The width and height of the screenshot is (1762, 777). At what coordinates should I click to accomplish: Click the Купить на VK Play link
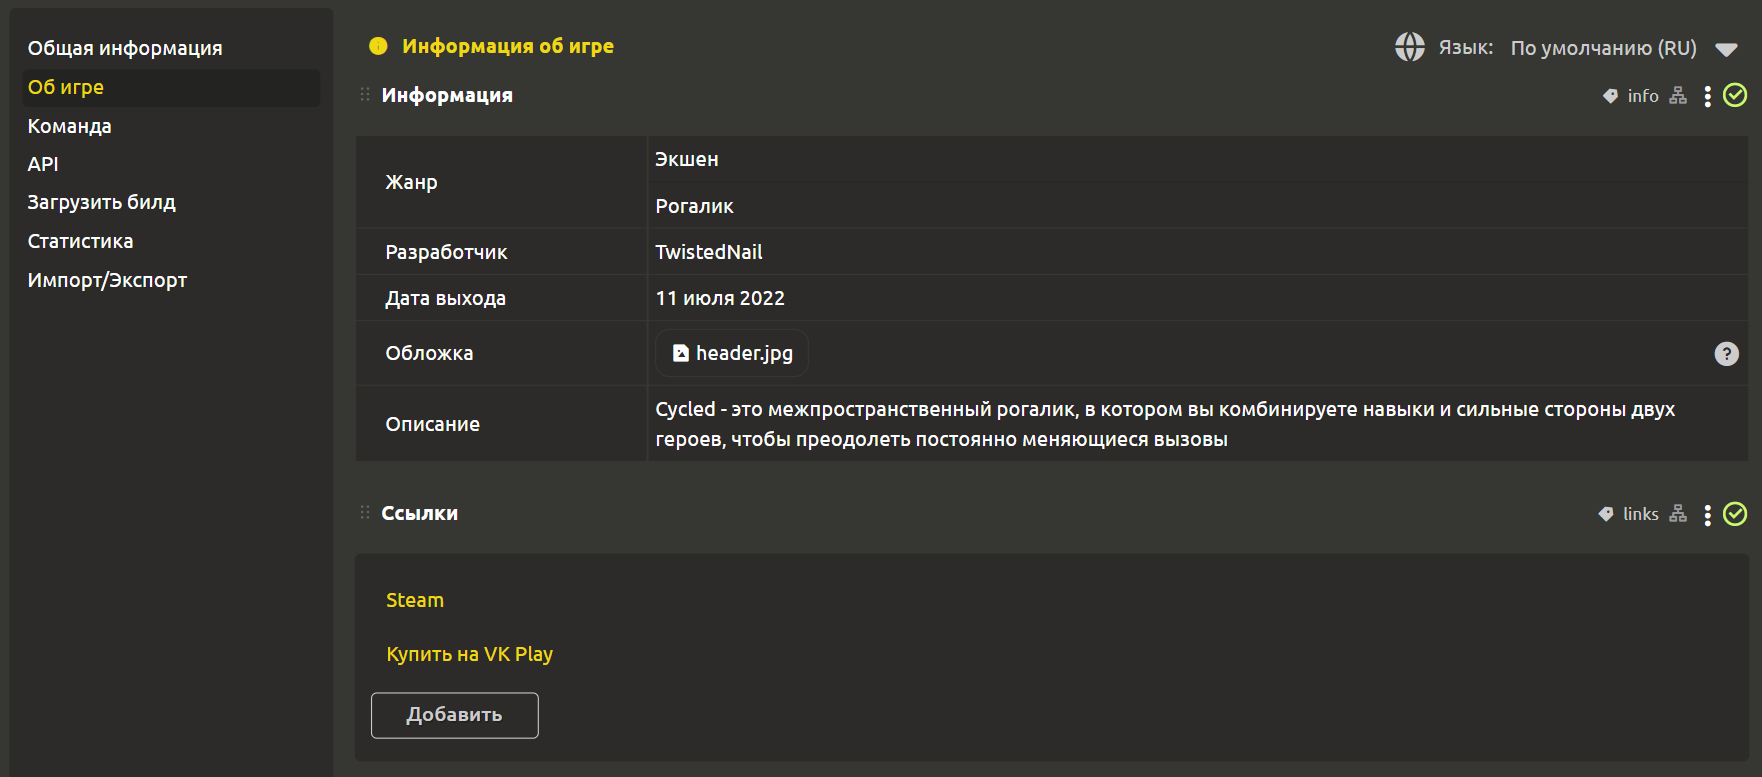pos(469,654)
